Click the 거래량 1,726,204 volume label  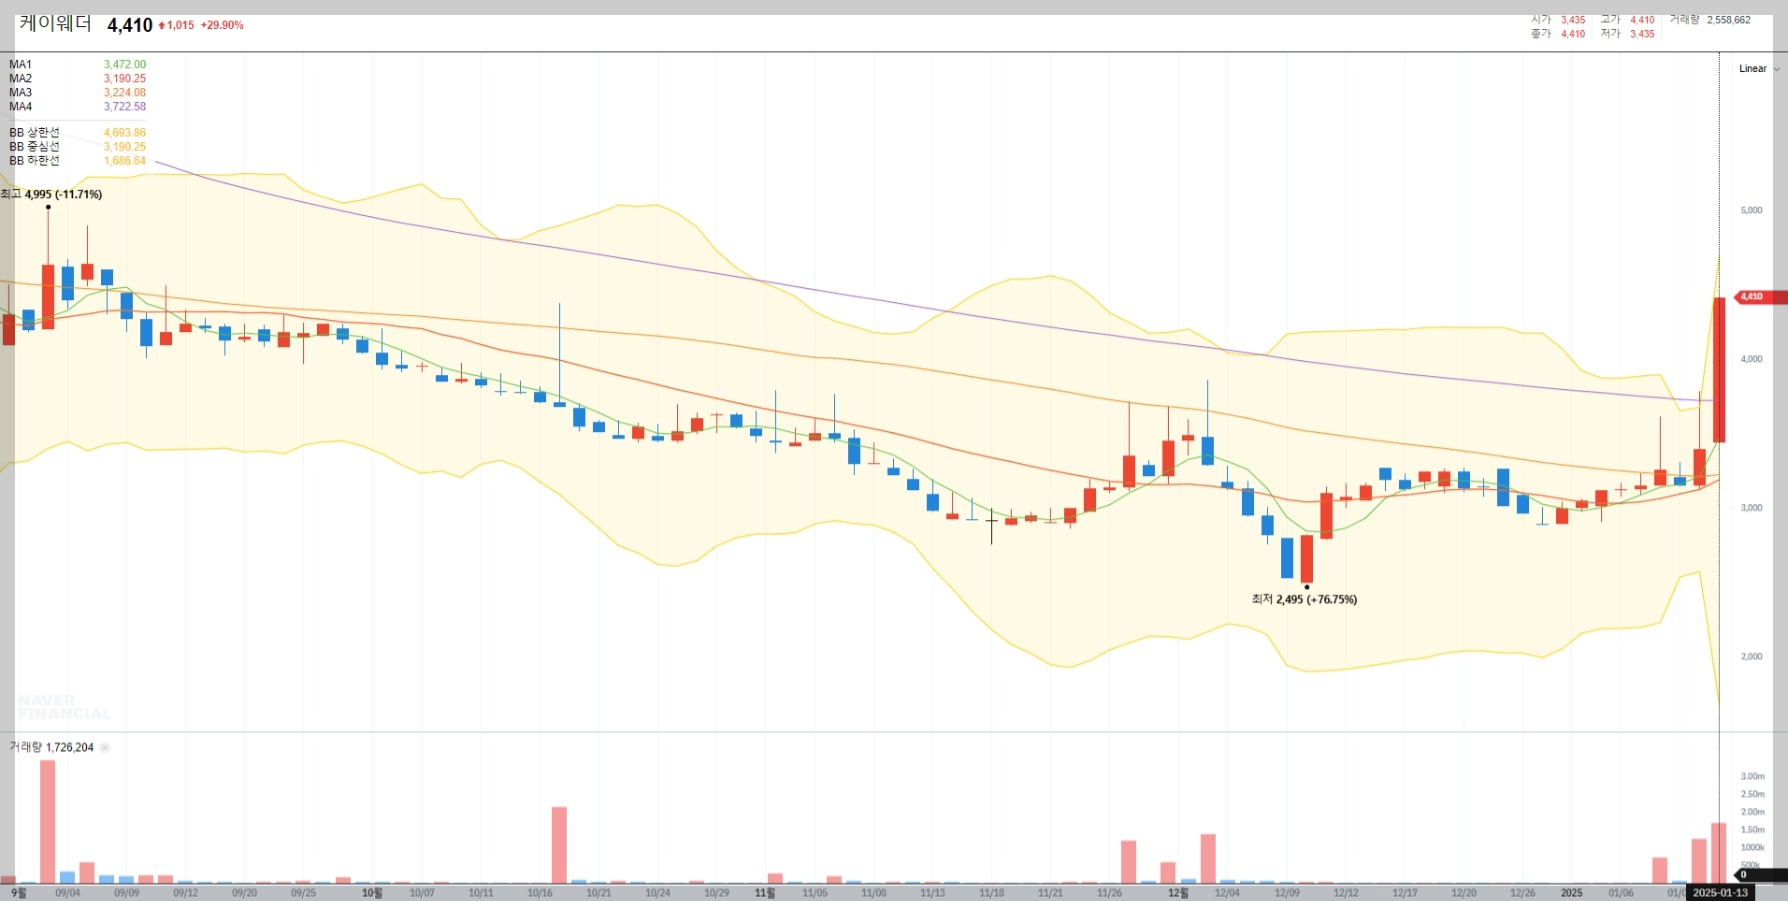tap(52, 747)
